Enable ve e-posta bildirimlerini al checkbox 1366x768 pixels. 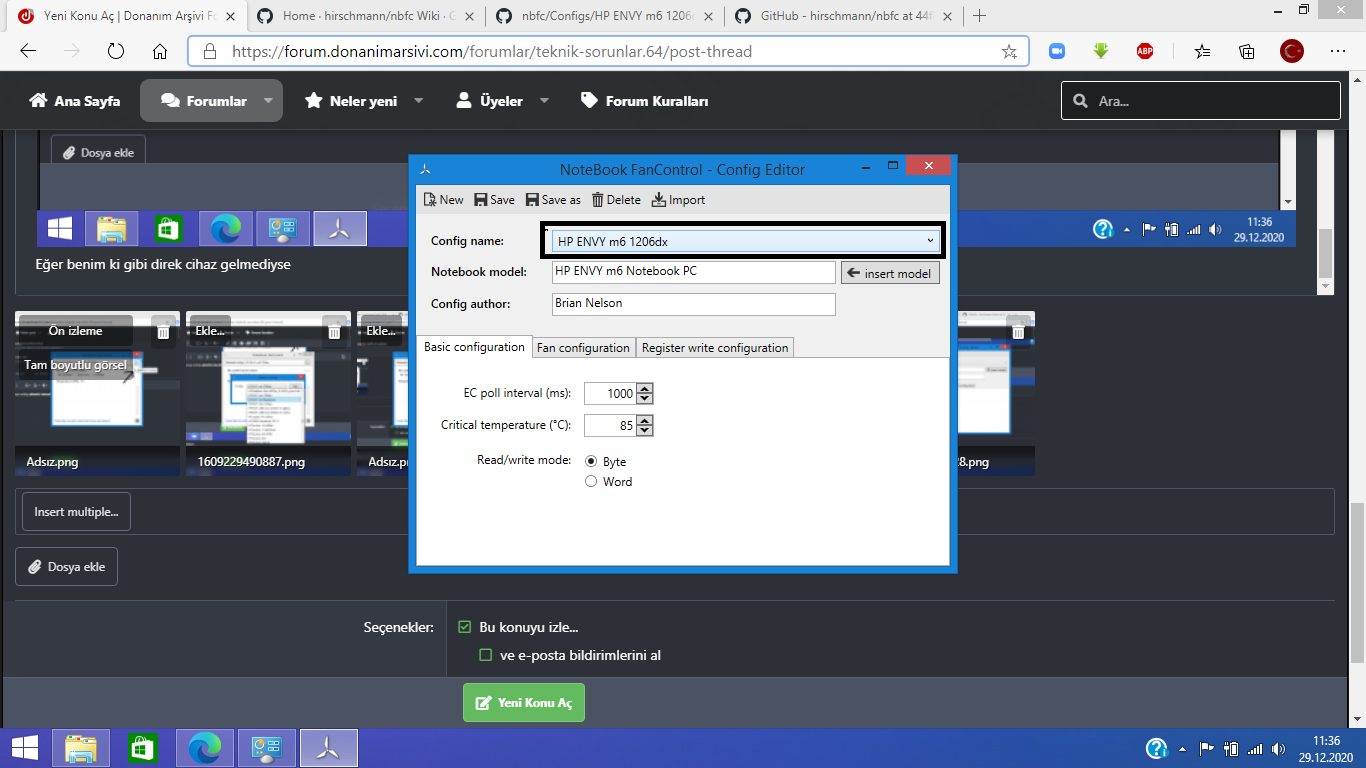click(486, 656)
